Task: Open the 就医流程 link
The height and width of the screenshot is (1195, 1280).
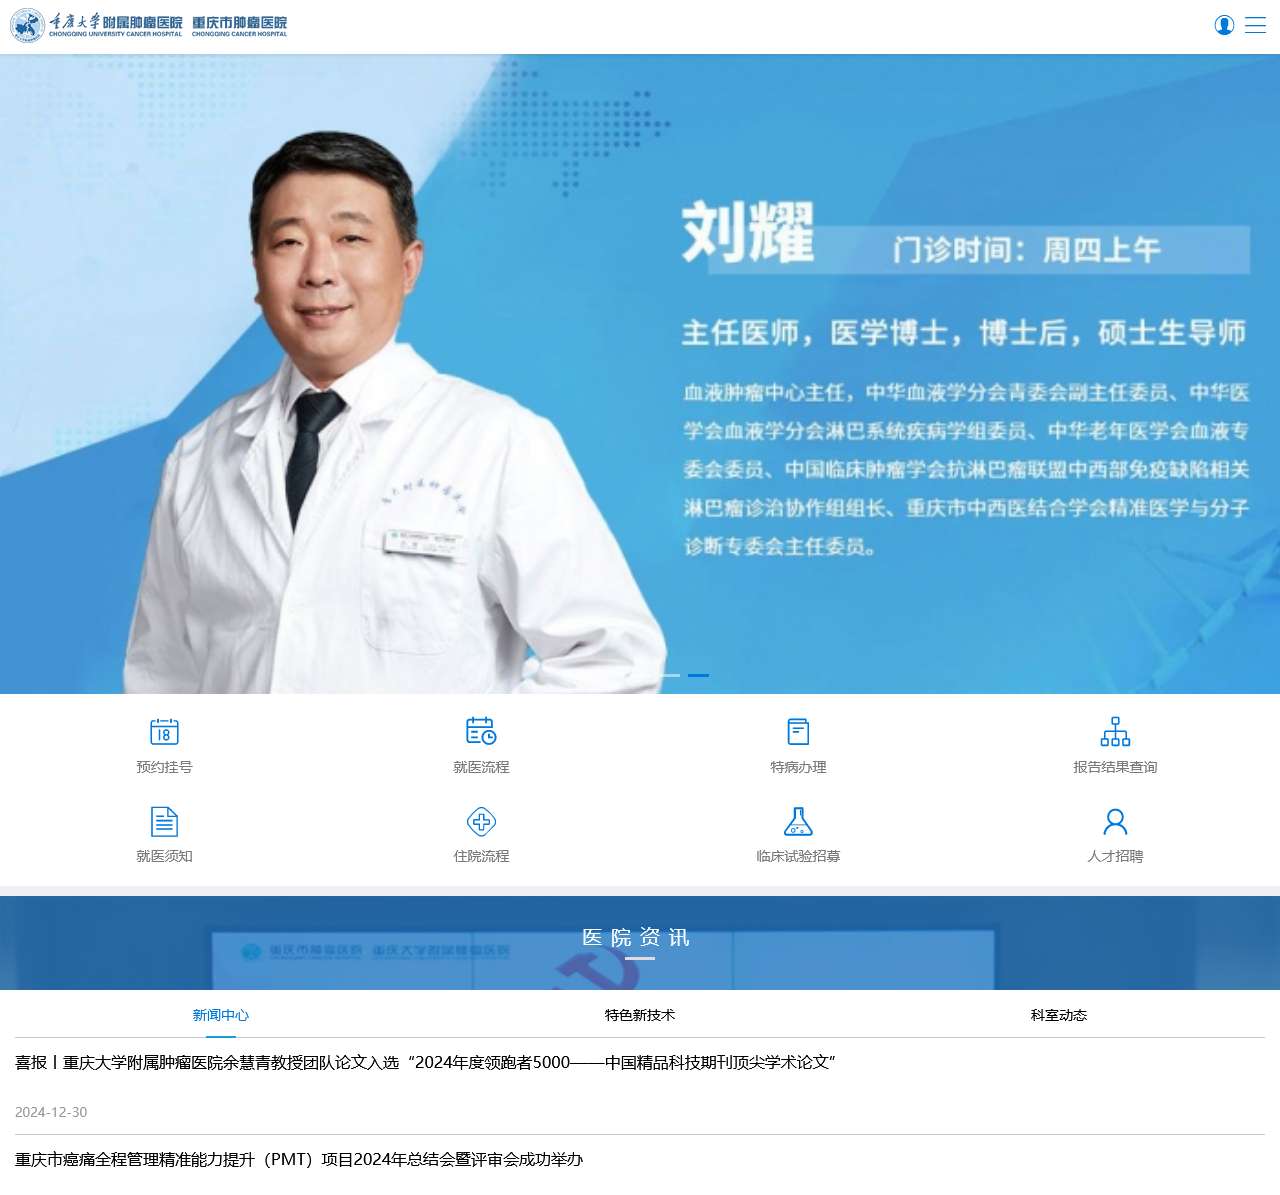Action: [481, 767]
